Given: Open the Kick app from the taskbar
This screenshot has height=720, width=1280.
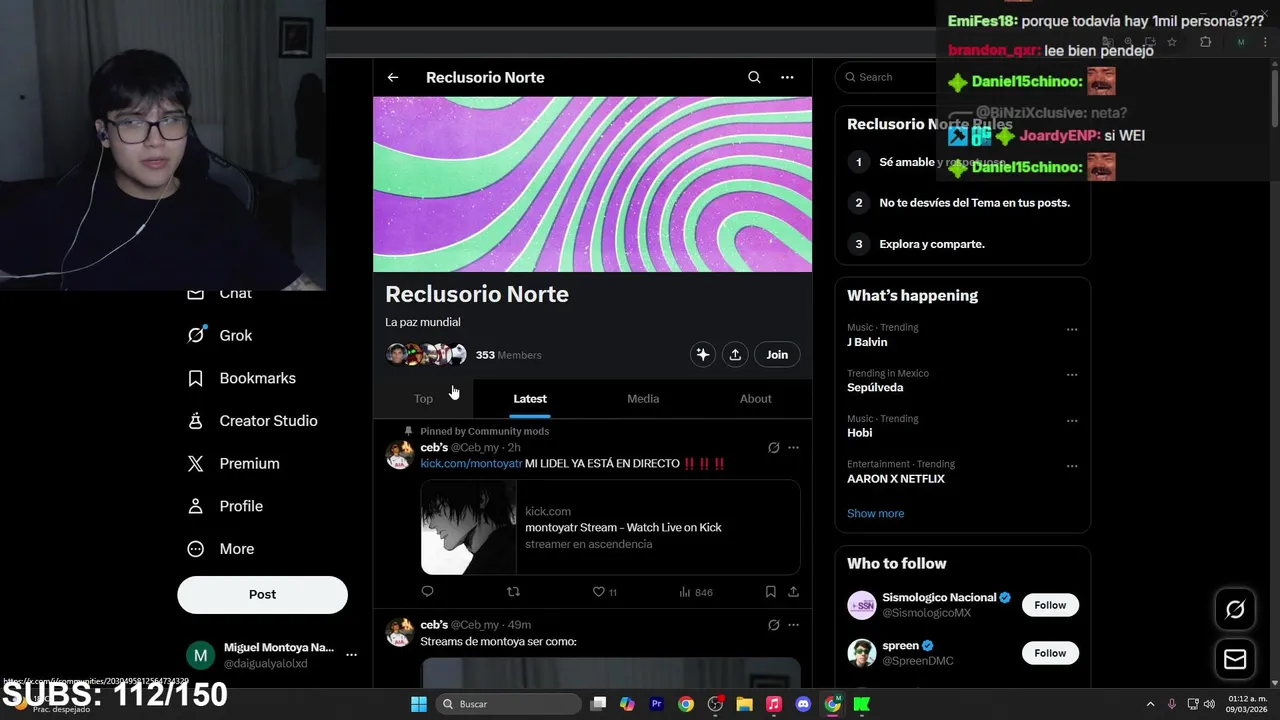Looking at the screenshot, I should [861, 704].
